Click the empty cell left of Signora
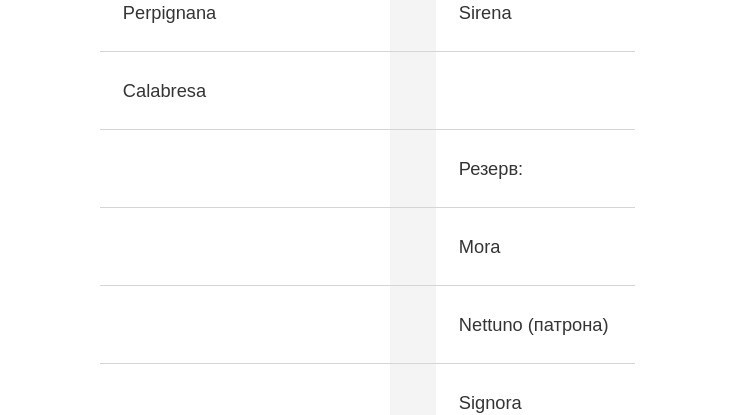The image size is (753, 415). [245, 390]
